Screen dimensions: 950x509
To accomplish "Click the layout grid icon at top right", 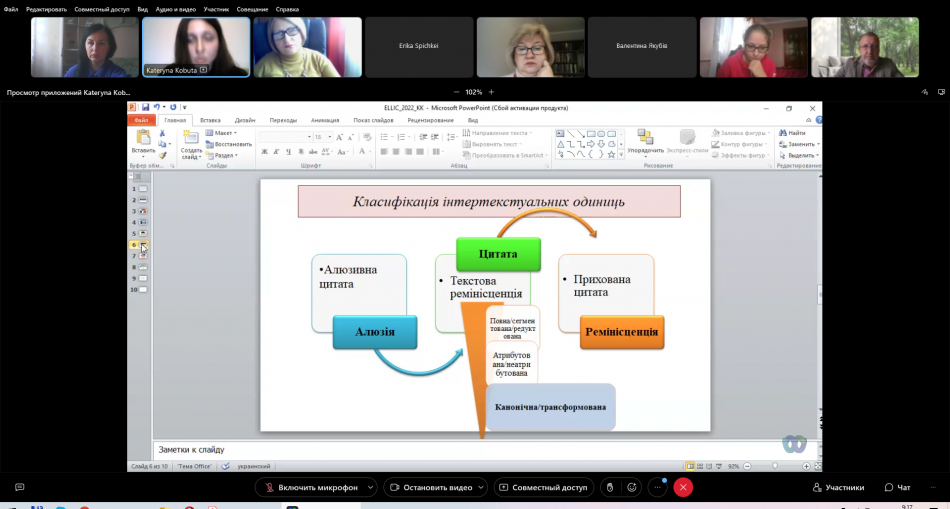I will point(940,92).
